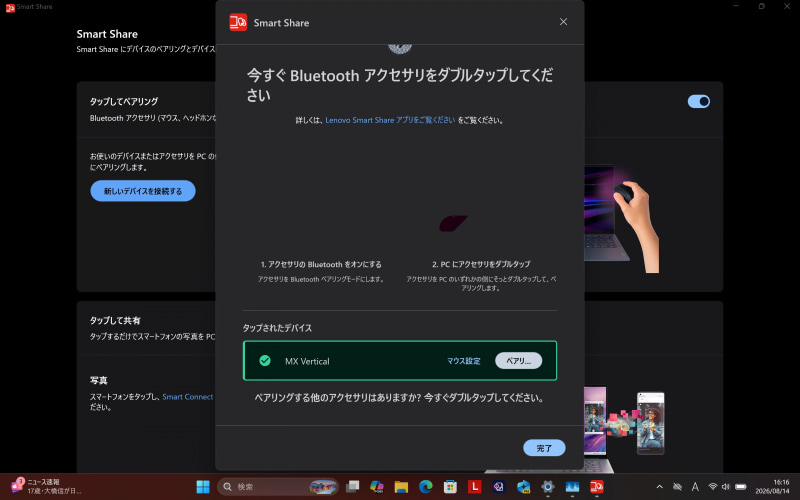Open the Windows Start menu

pyautogui.click(x=203, y=487)
